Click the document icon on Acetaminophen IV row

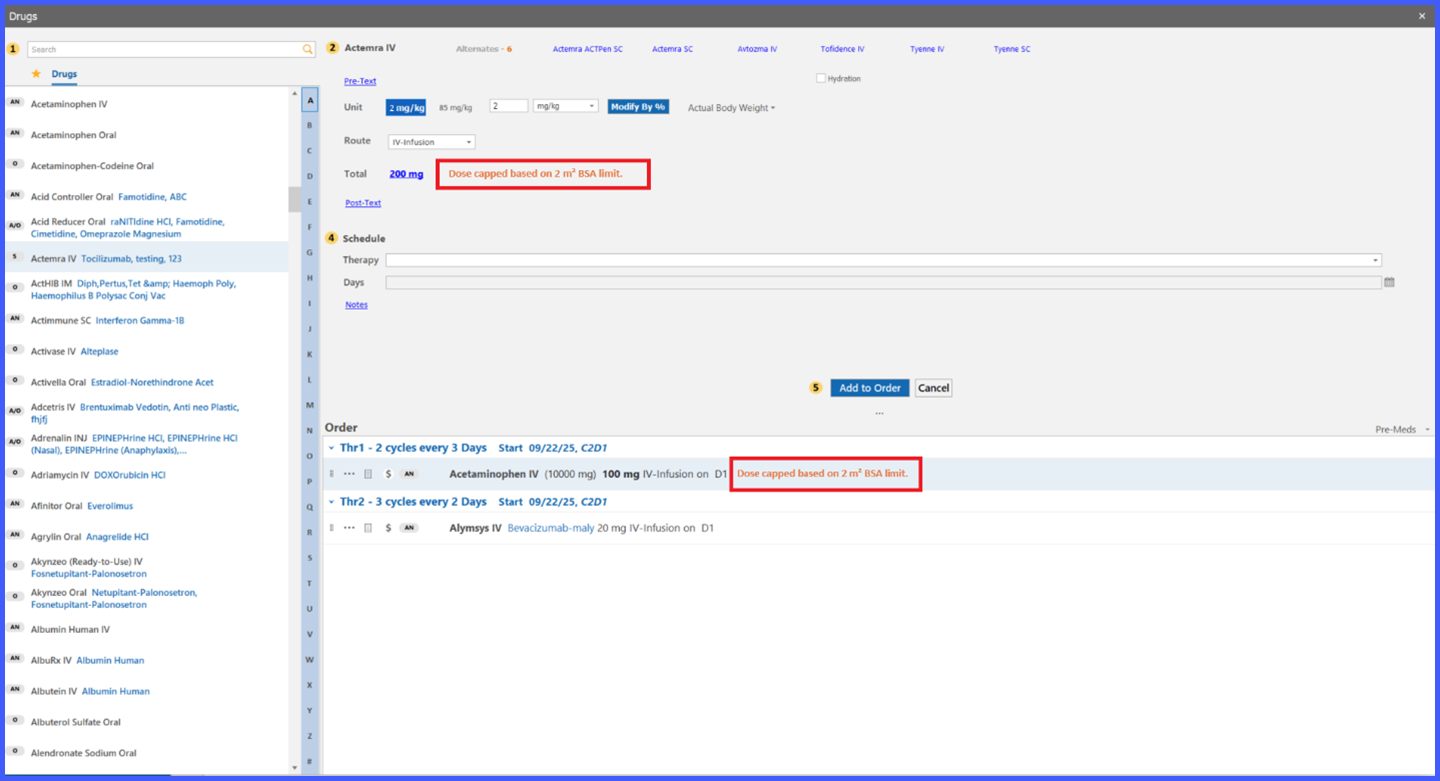368,474
